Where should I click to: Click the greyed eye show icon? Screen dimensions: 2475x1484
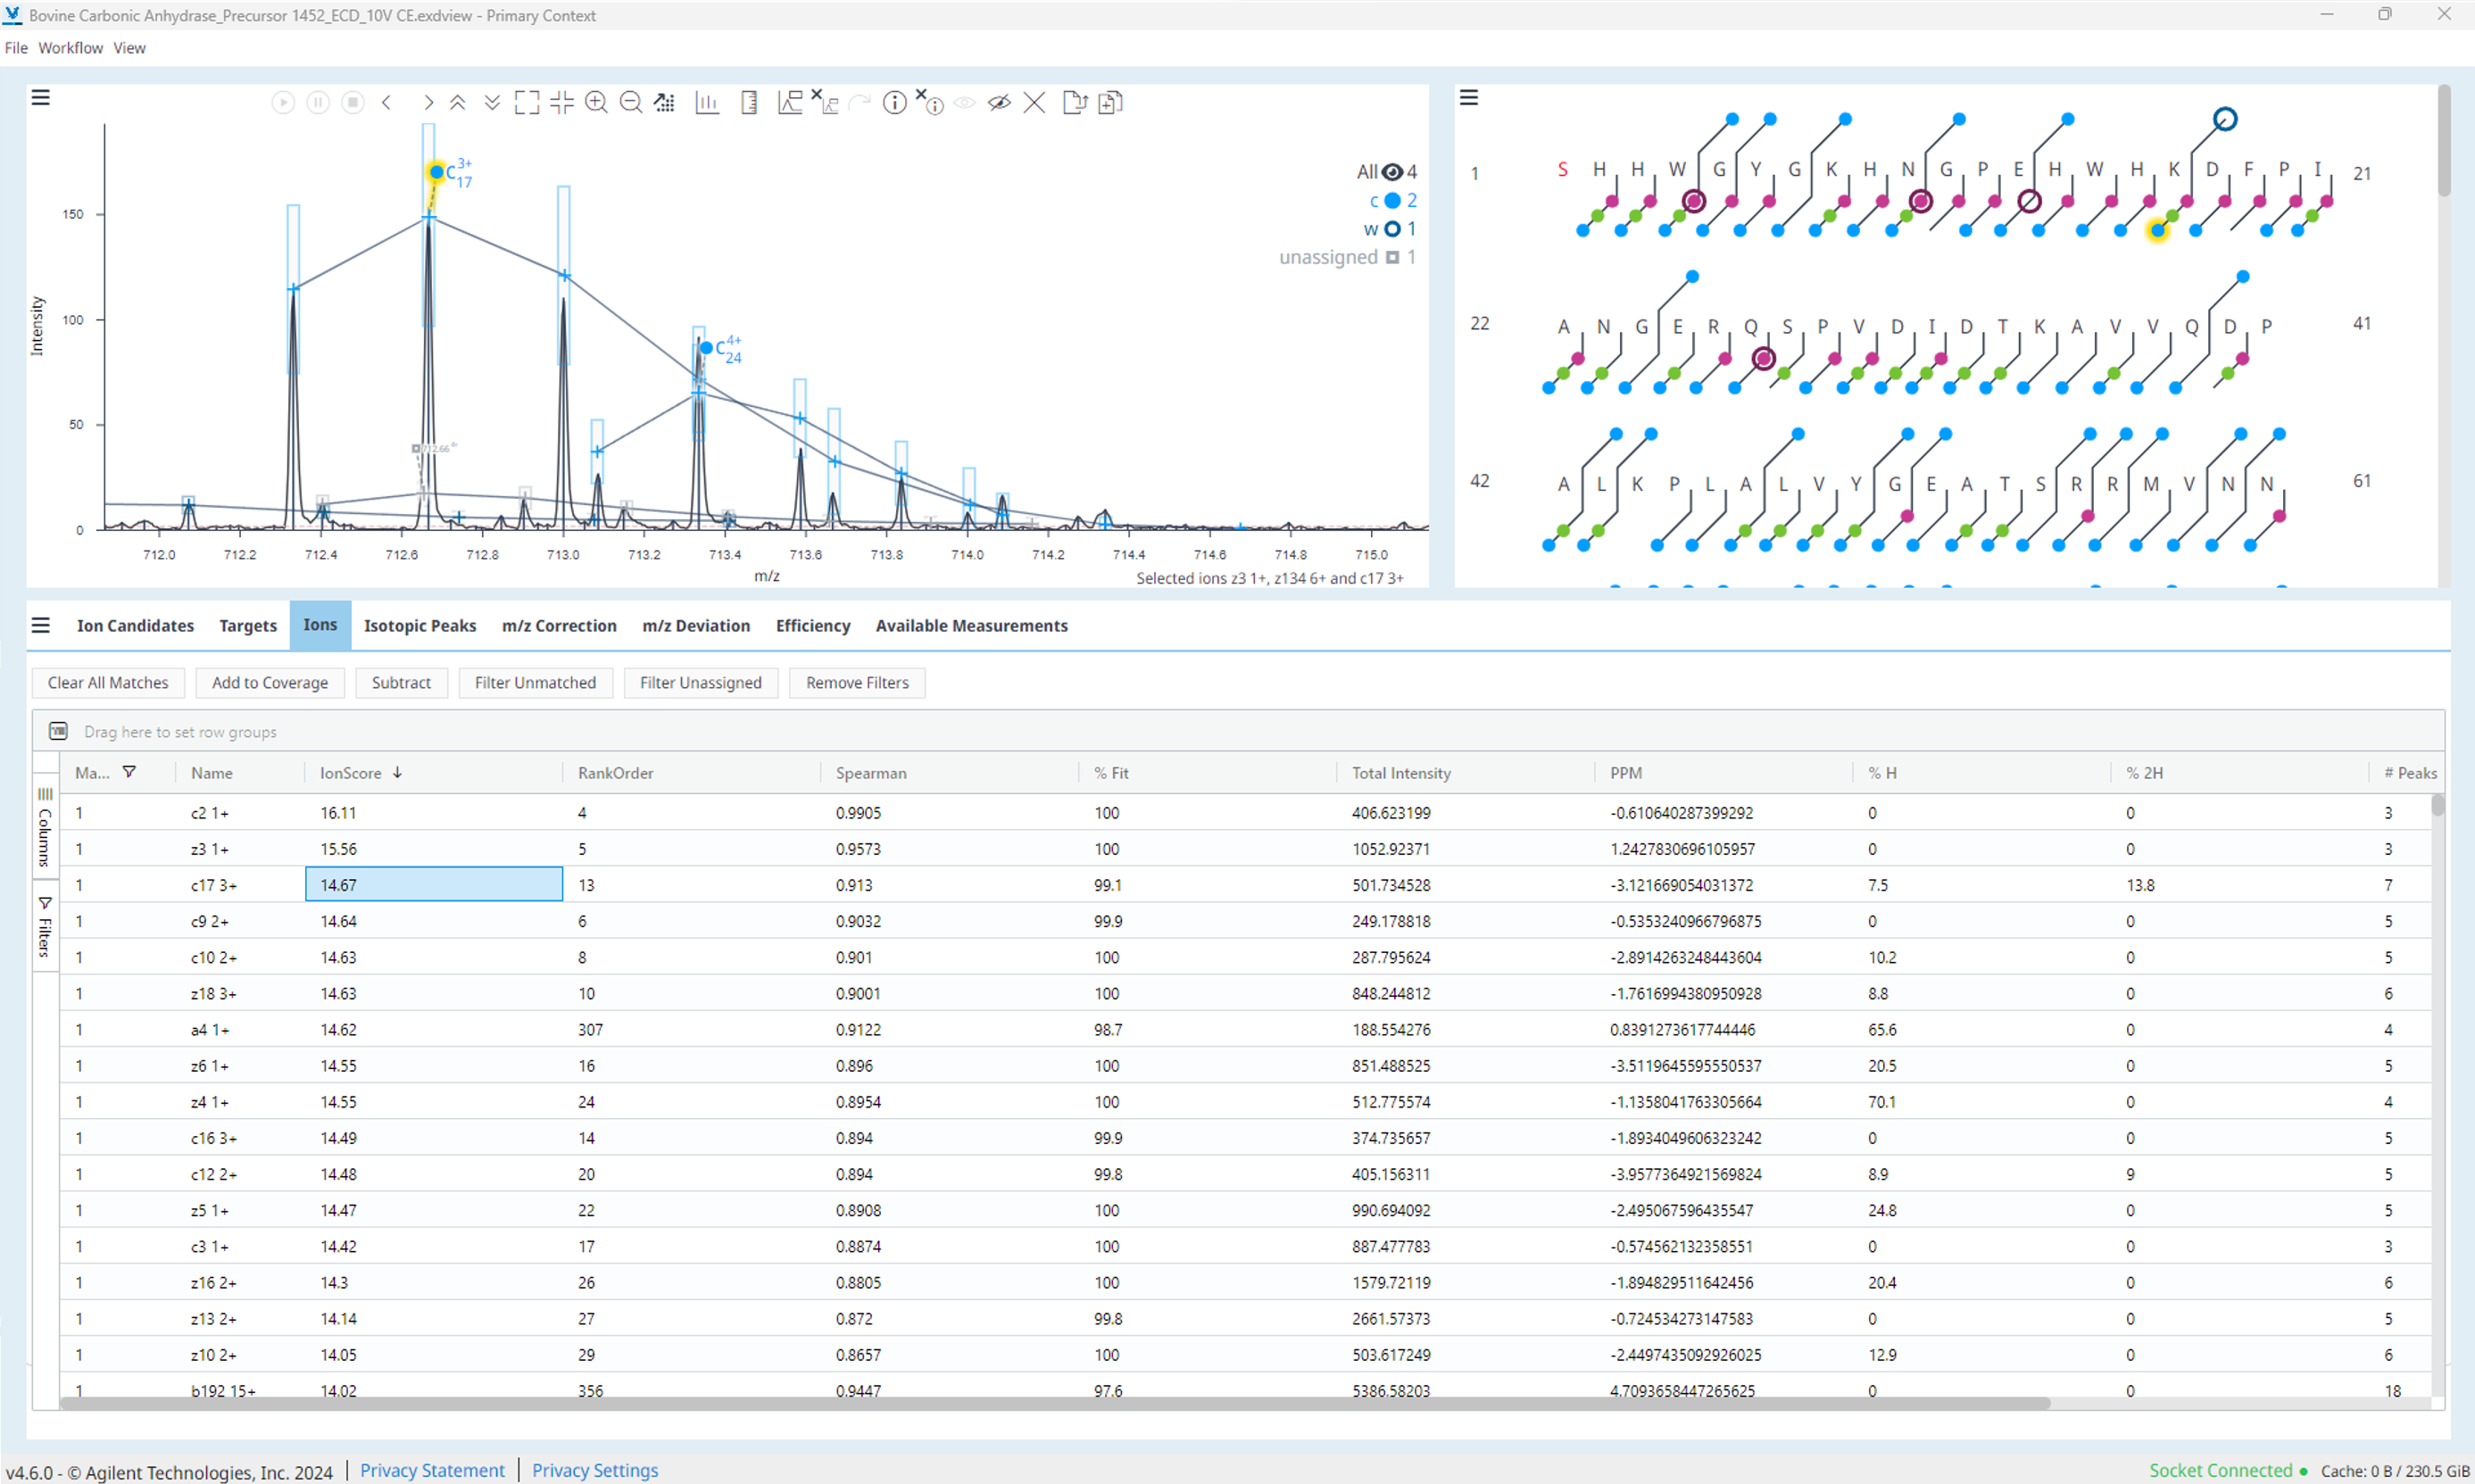tap(964, 102)
